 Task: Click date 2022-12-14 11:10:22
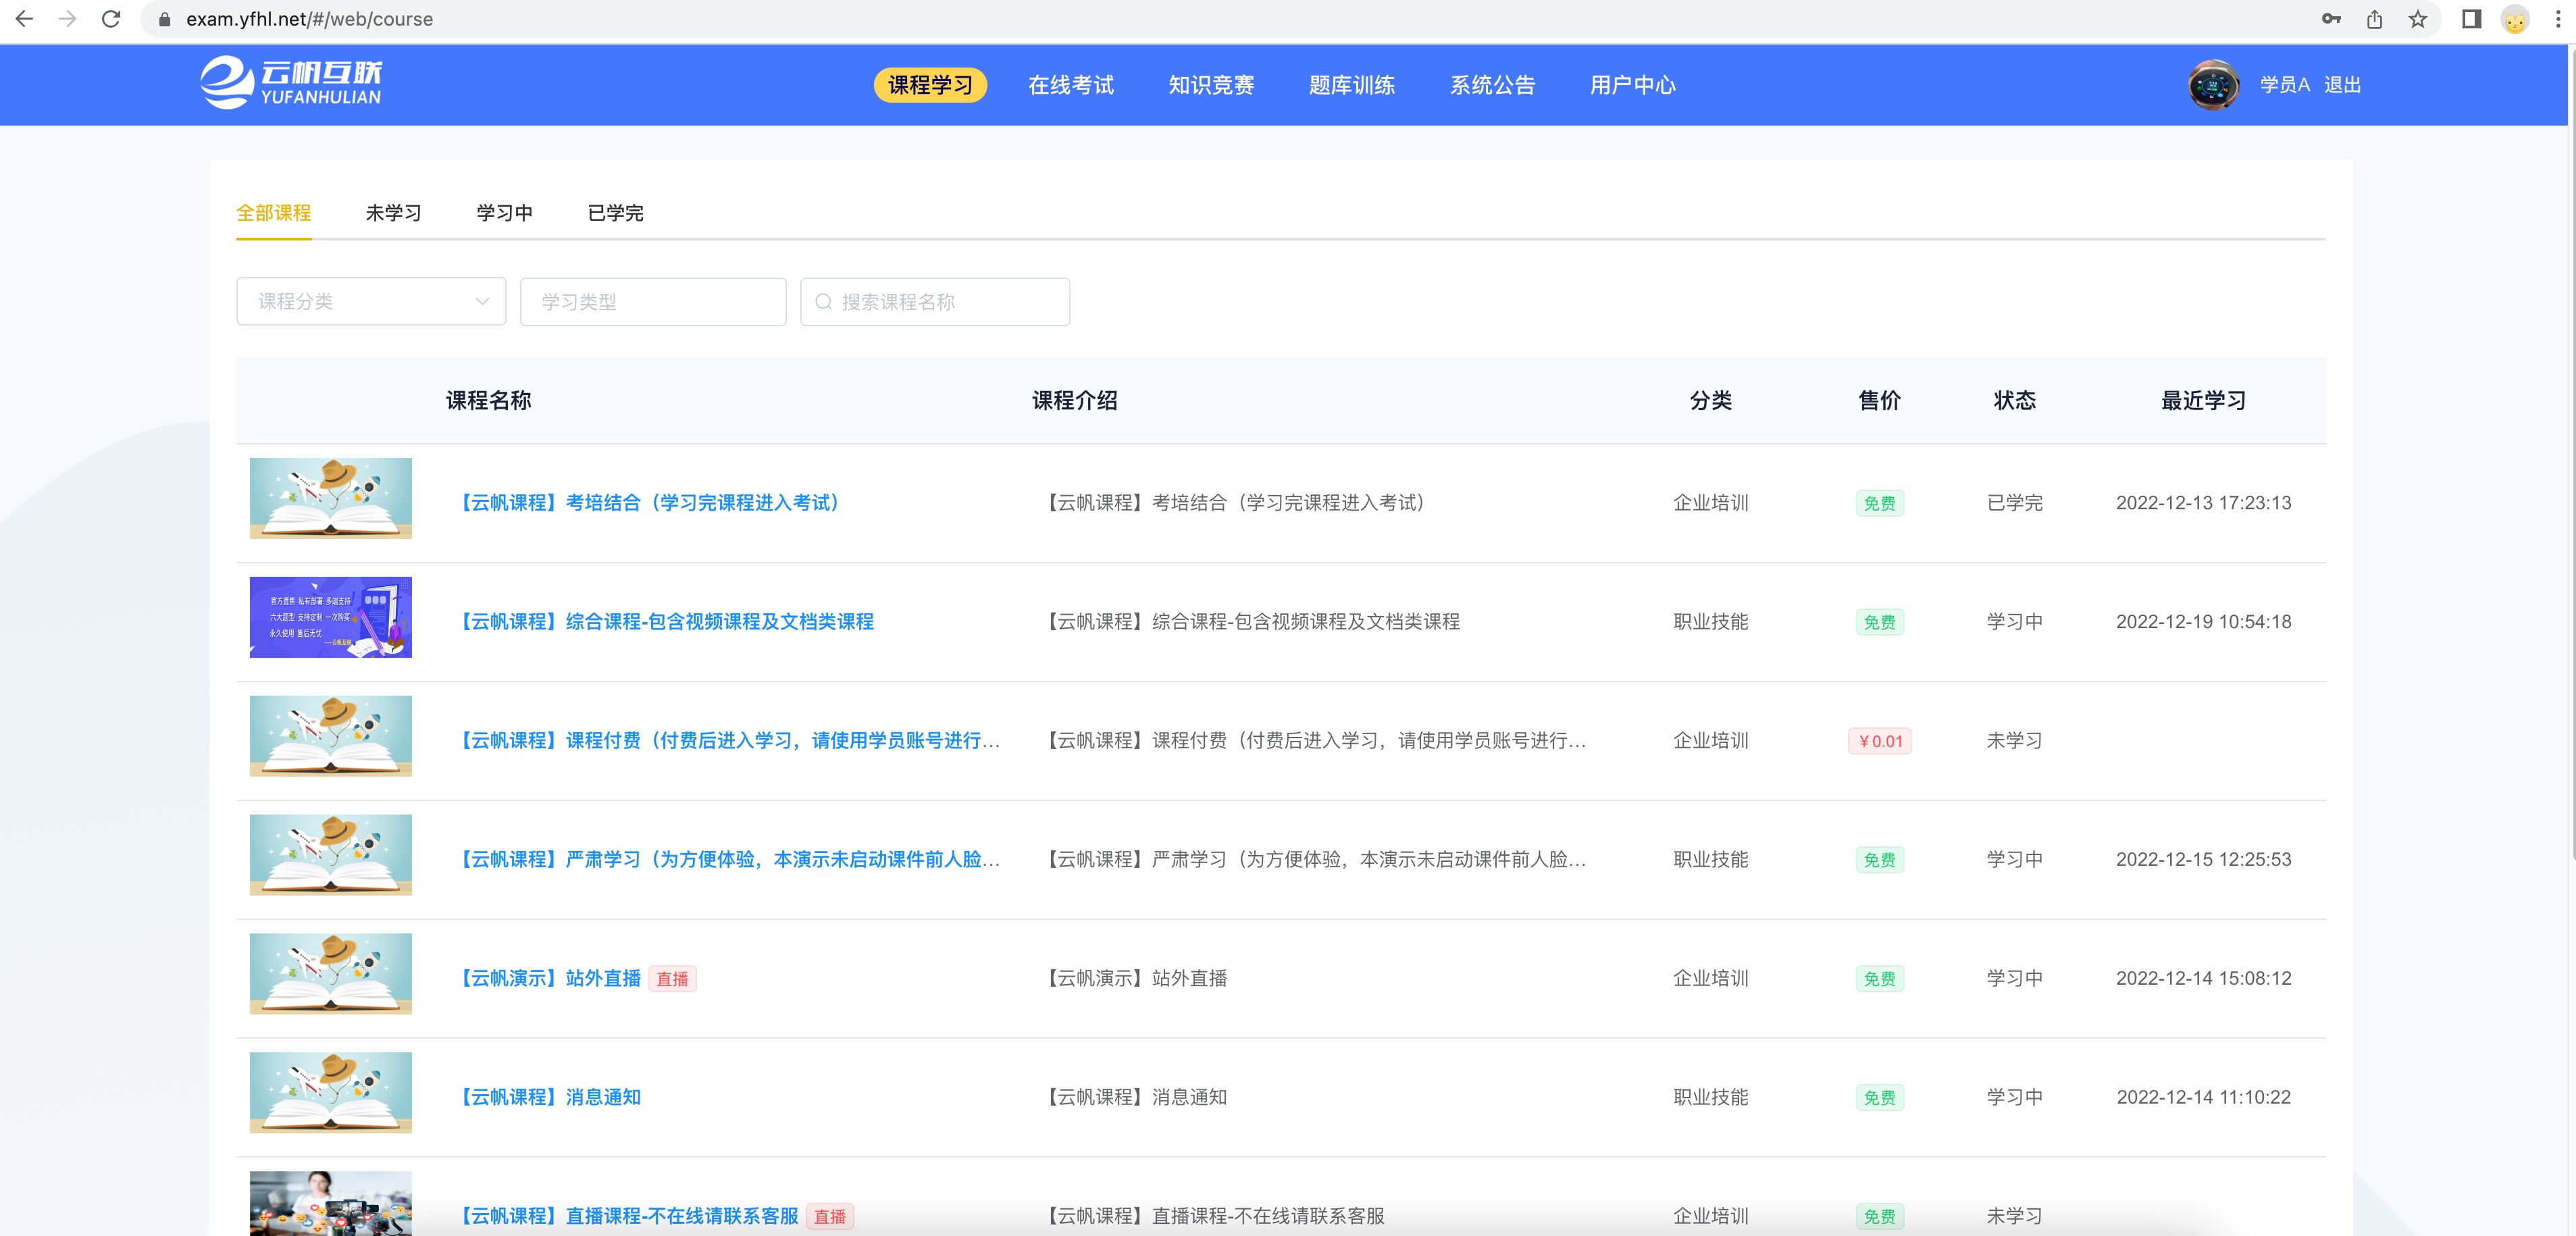pos(2203,1098)
